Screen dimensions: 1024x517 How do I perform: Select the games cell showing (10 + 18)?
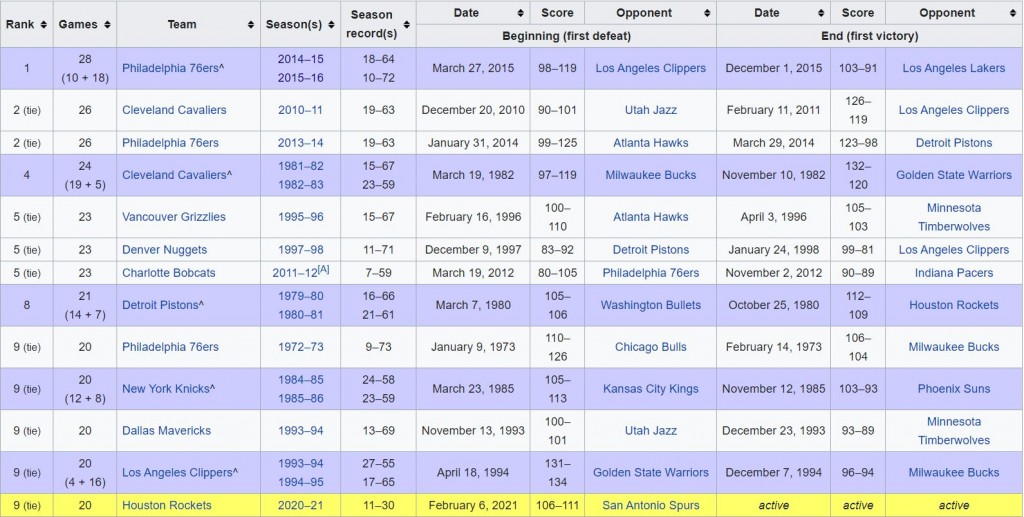(85, 68)
